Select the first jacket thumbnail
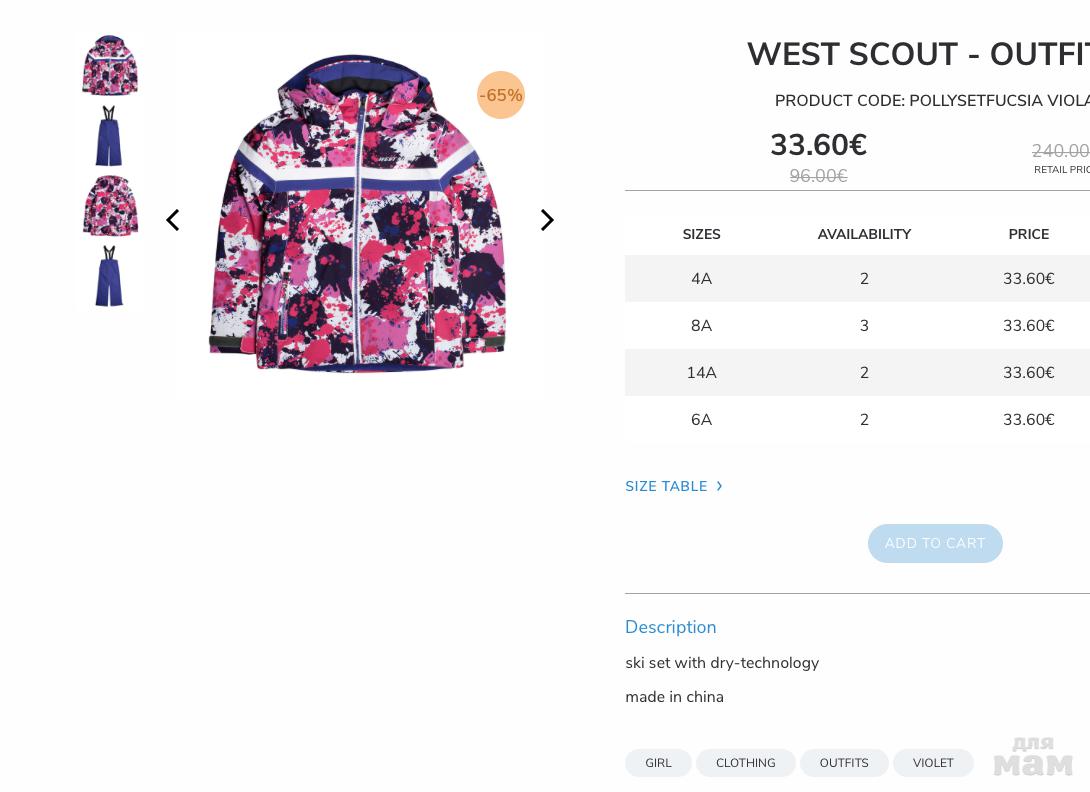Screen dimensions: 1090x792 coord(110,65)
